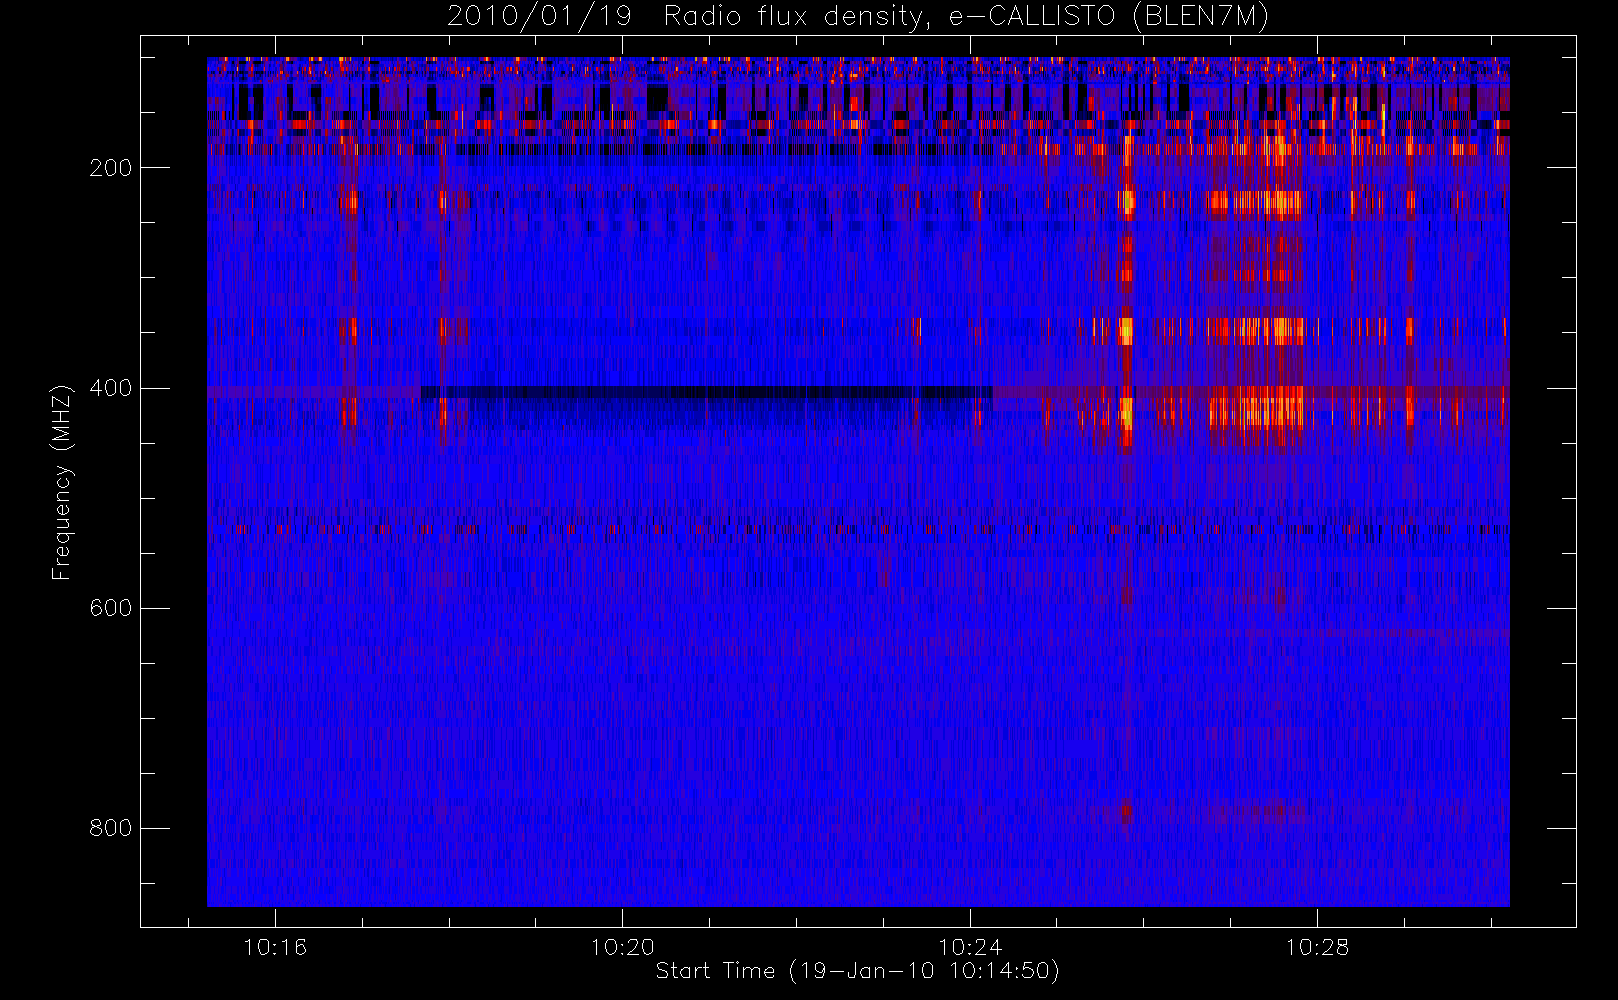Click the '600' frequency tick label

(x=110, y=608)
